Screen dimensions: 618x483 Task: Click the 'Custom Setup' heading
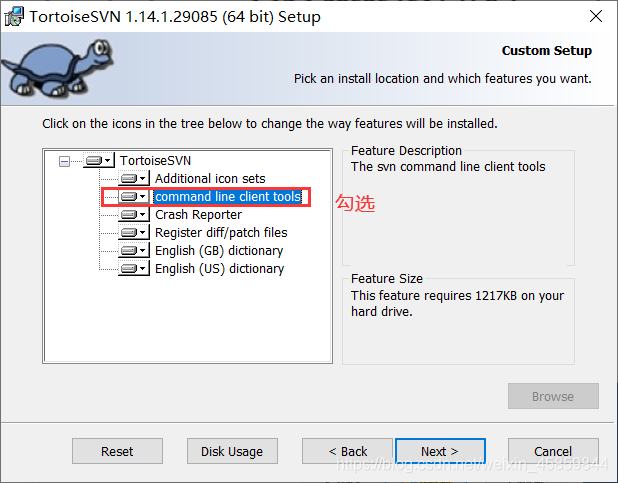click(x=547, y=51)
